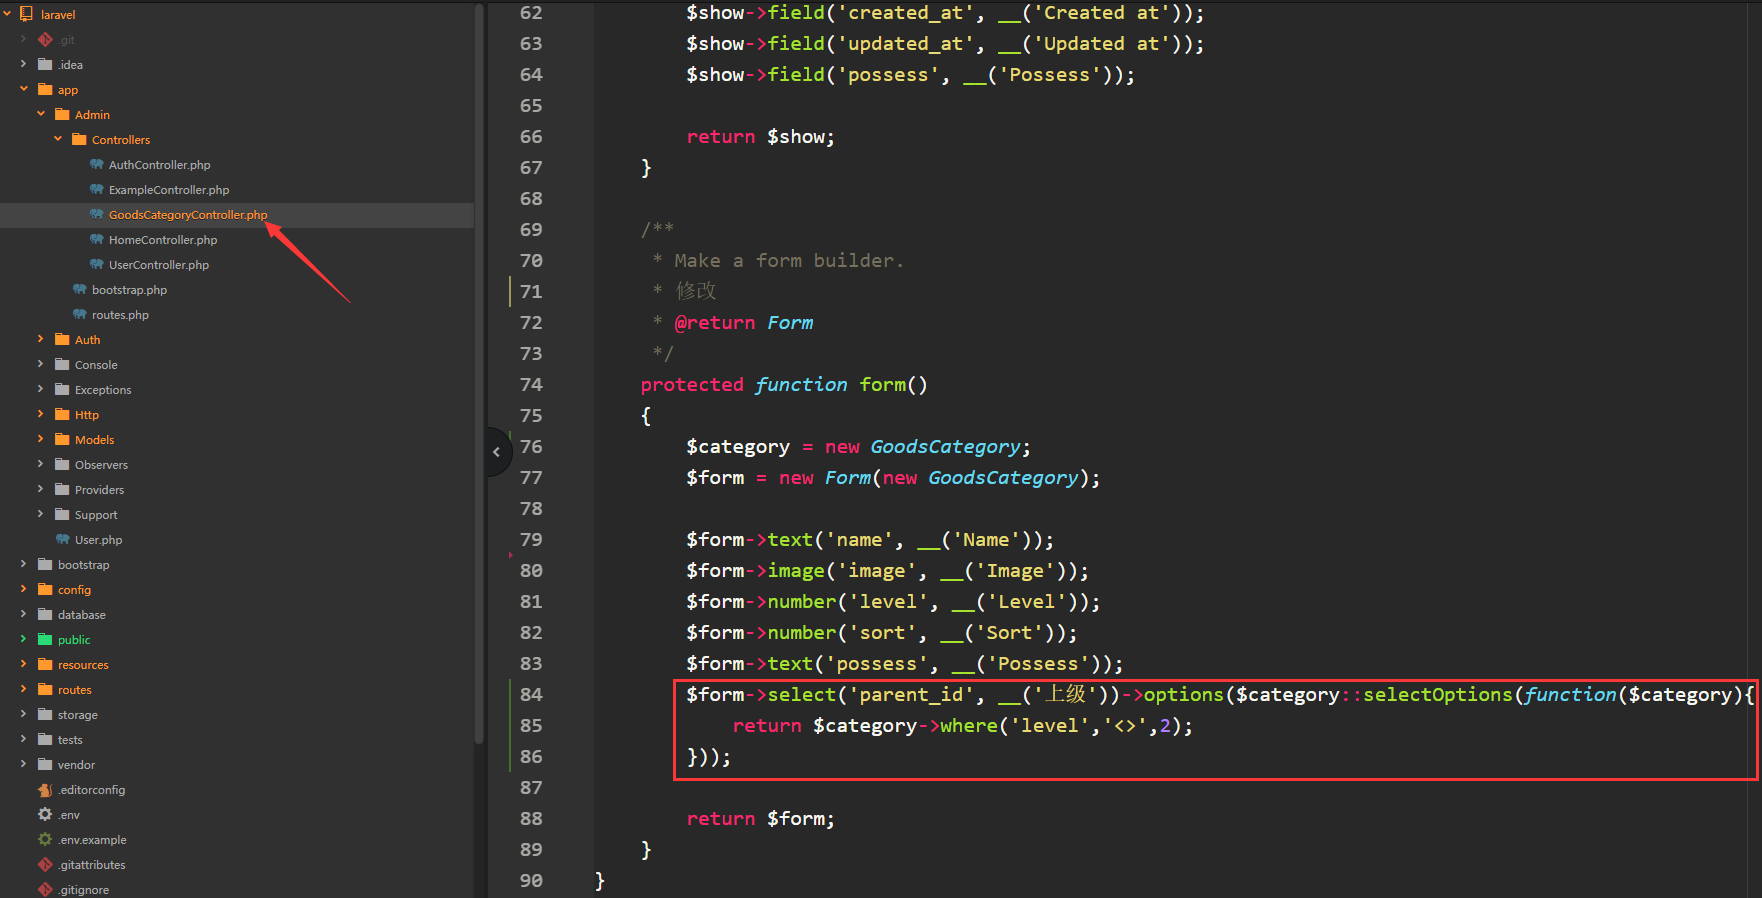
Task: Expand the Http folder chevron
Action: pyautogui.click(x=40, y=414)
